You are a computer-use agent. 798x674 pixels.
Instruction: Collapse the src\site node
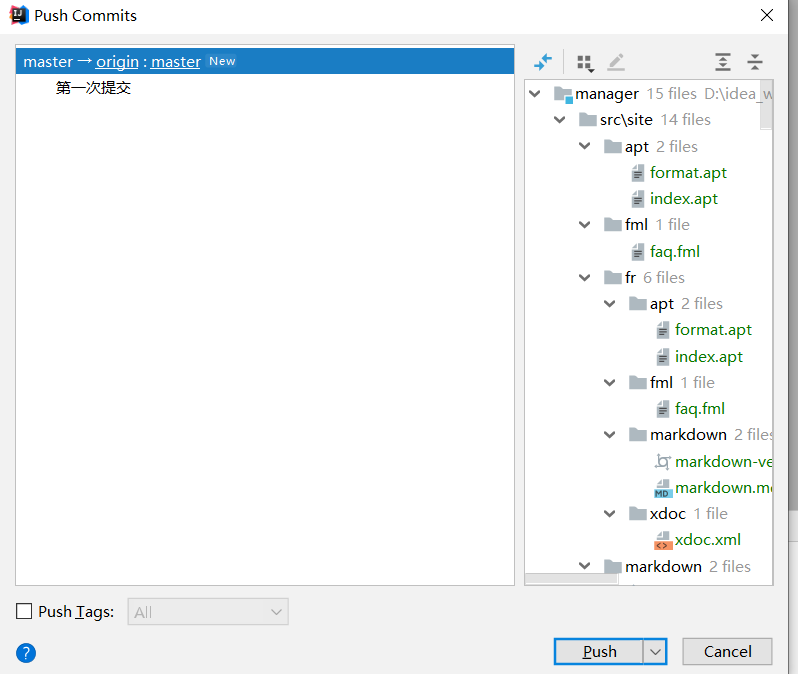(x=559, y=120)
